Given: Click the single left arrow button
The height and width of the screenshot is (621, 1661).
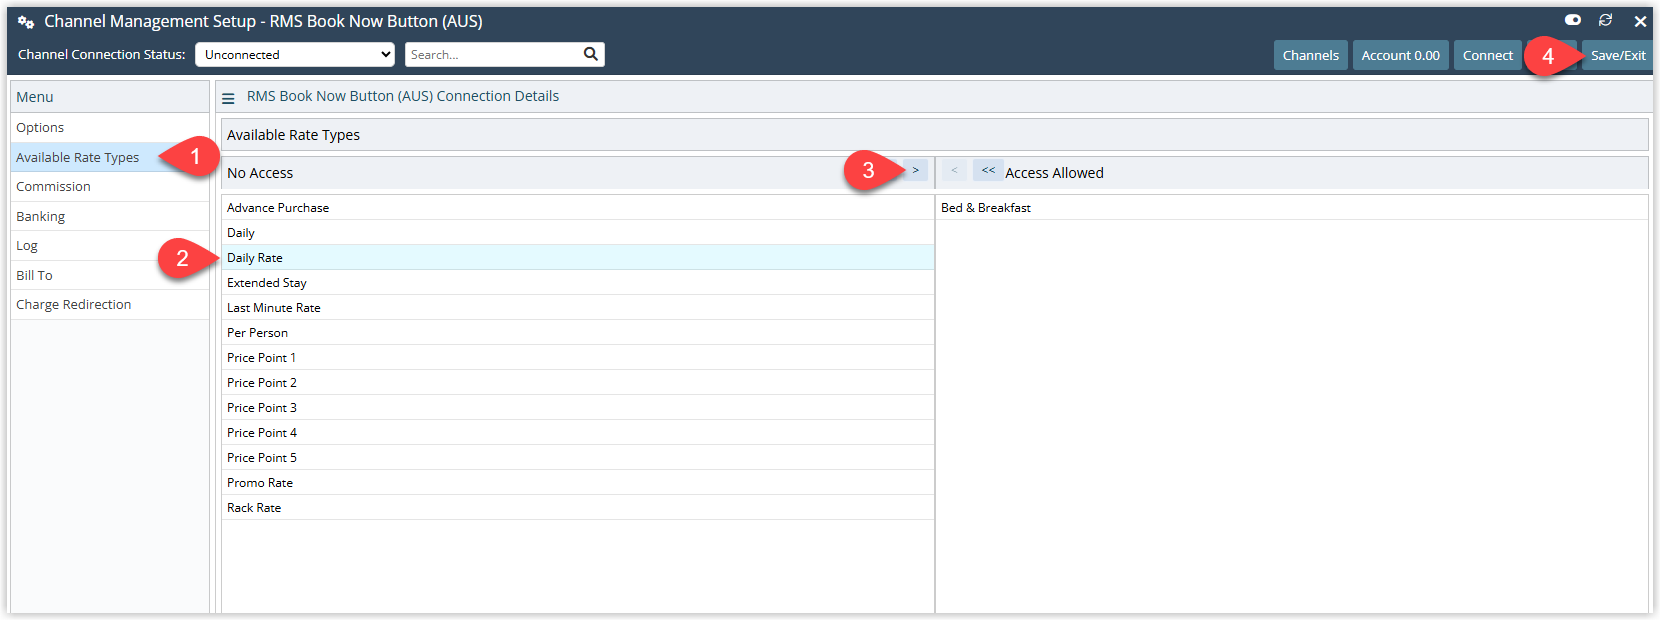Looking at the screenshot, I should point(954,170).
